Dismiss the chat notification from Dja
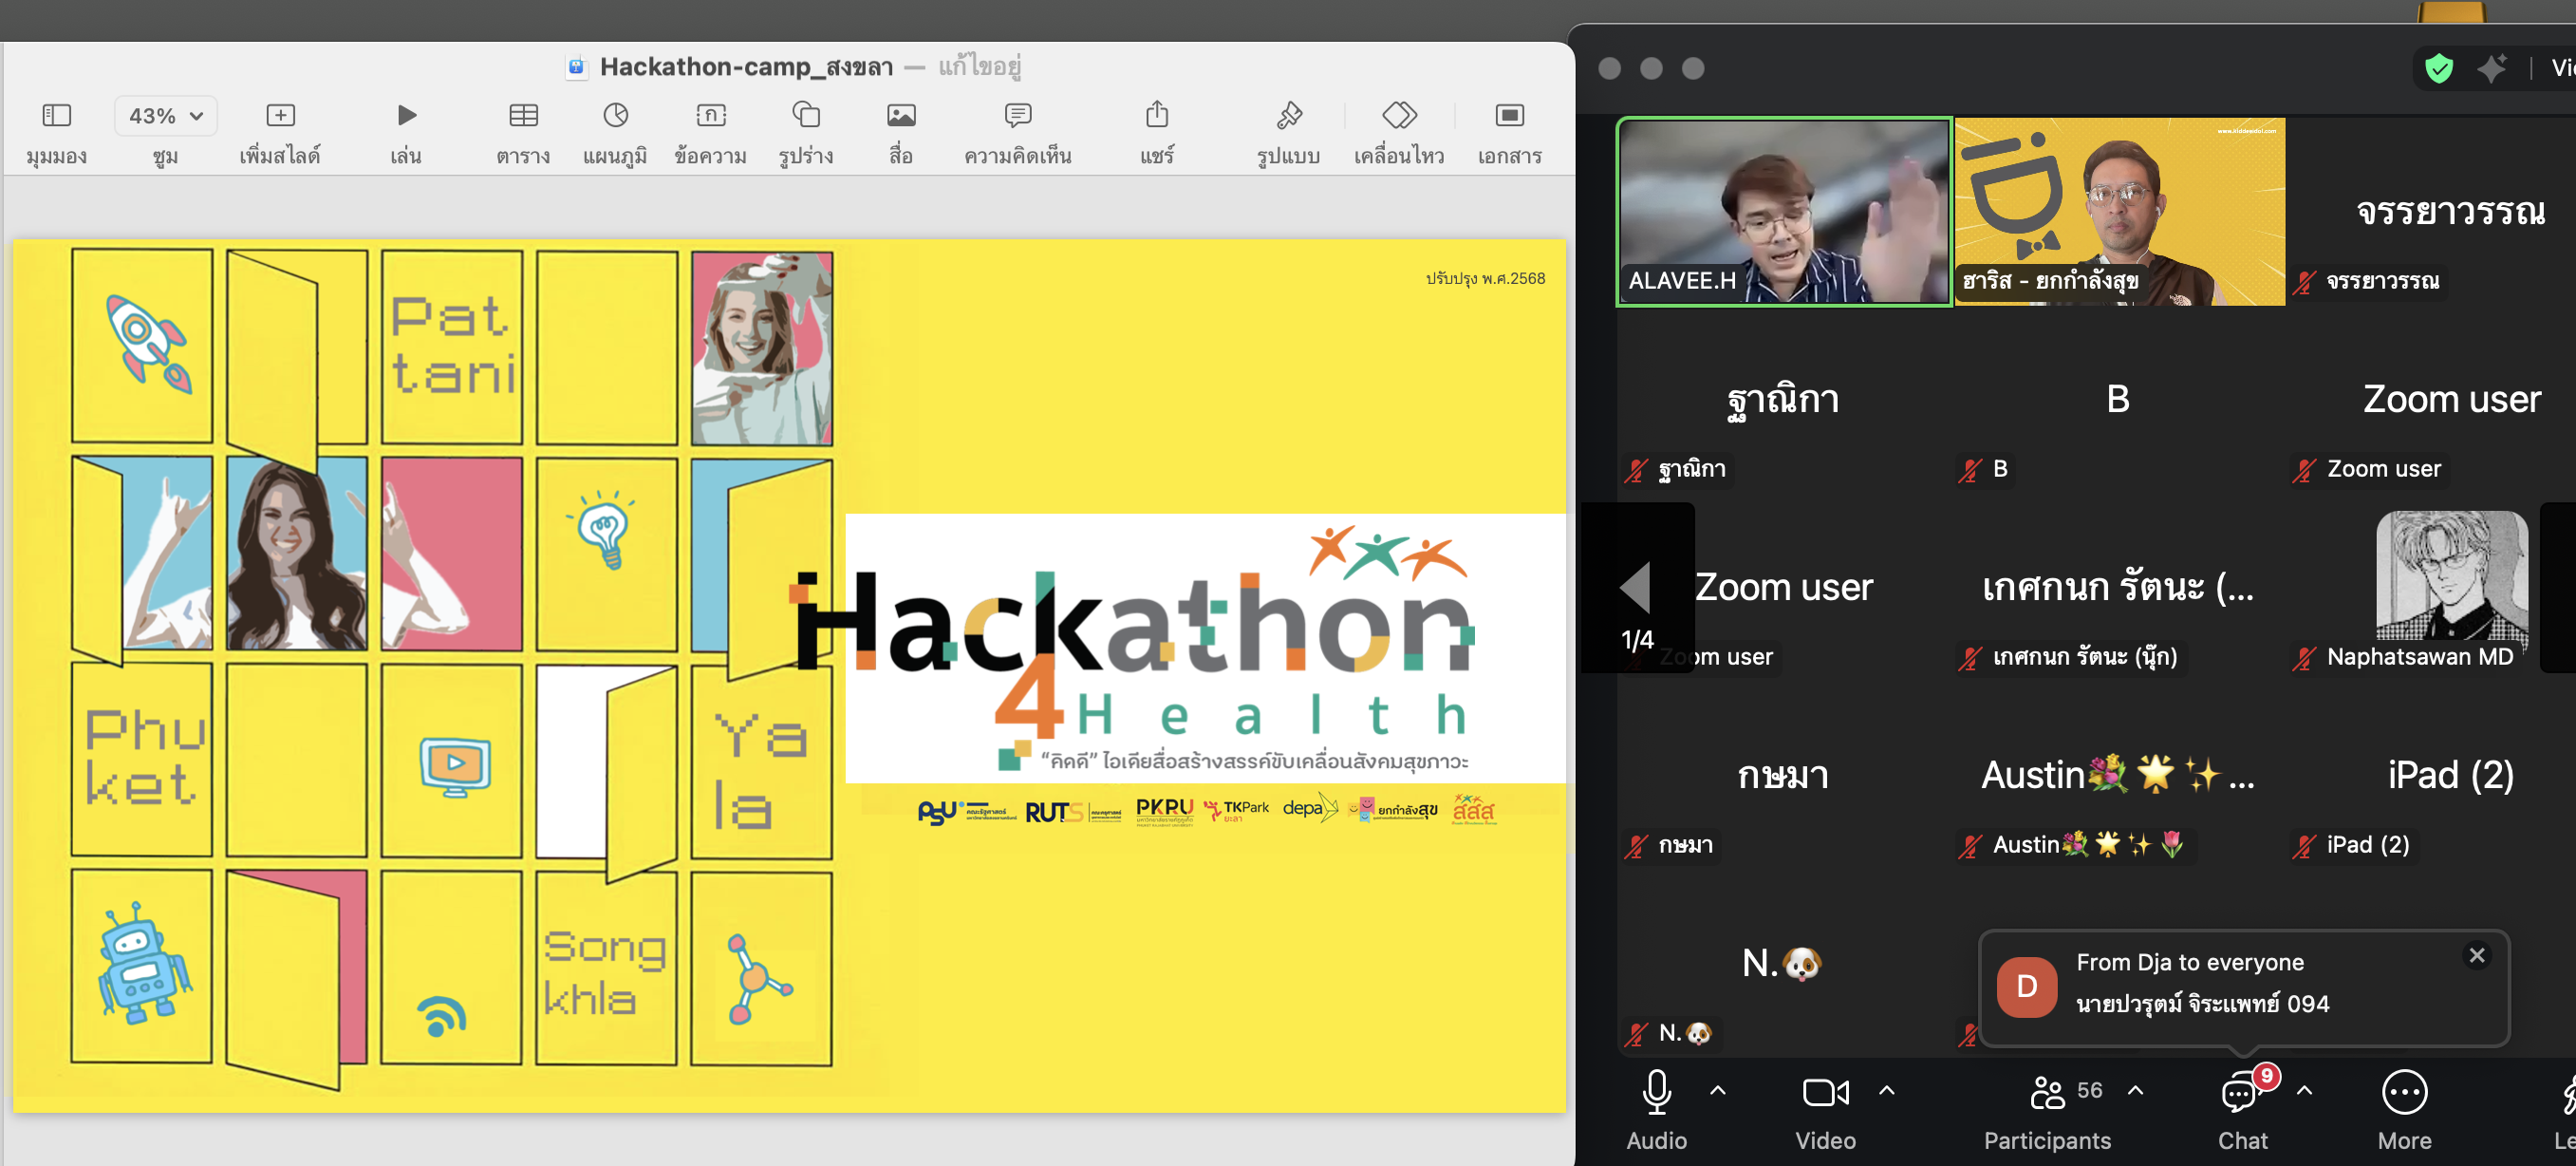The image size is (2576, 1166). [x=2476, y=956]
